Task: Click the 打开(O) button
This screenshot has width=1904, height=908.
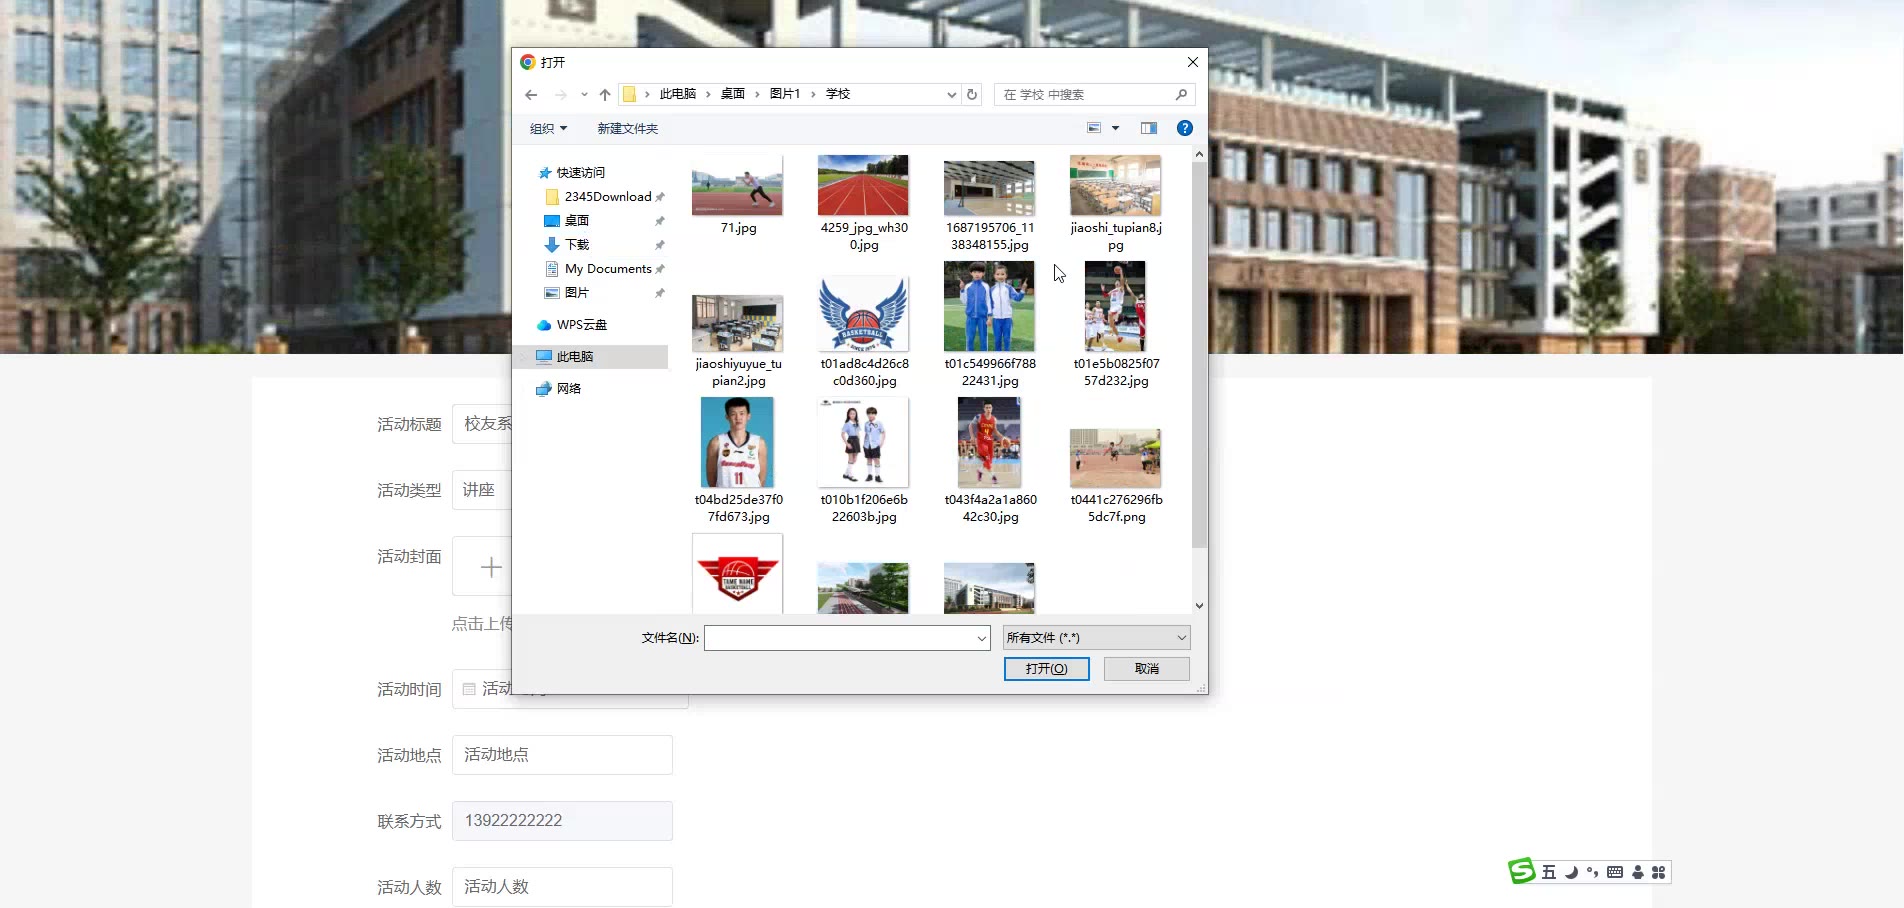Action: point(1046,669)
